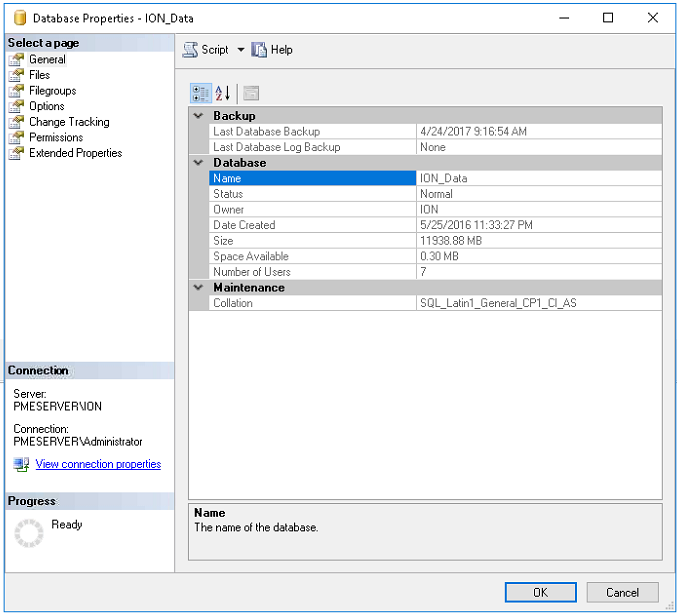This screenshot has width=677, height=615.
Task: Click the 4/24/2017 9:16:54 AM value
Action: 473,131
